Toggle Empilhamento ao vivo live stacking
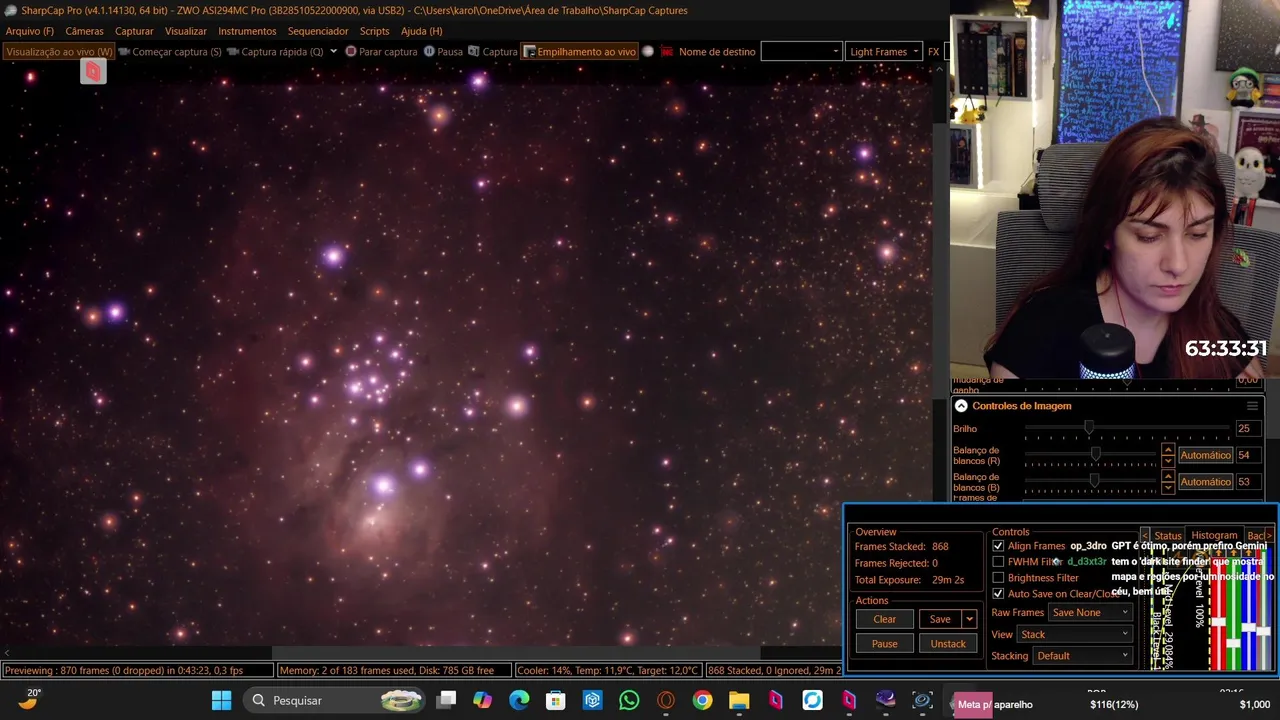The image size is (1280, 720). tap(580, 52)
